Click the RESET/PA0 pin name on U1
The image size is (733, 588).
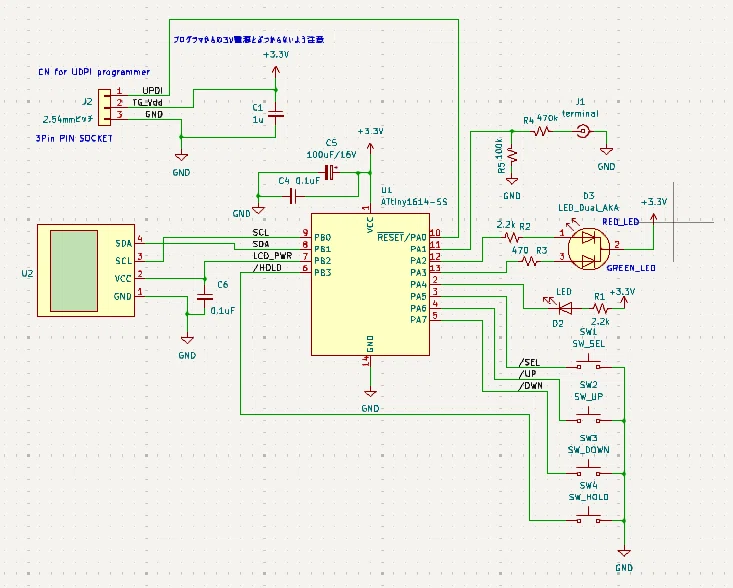[402, 237]
